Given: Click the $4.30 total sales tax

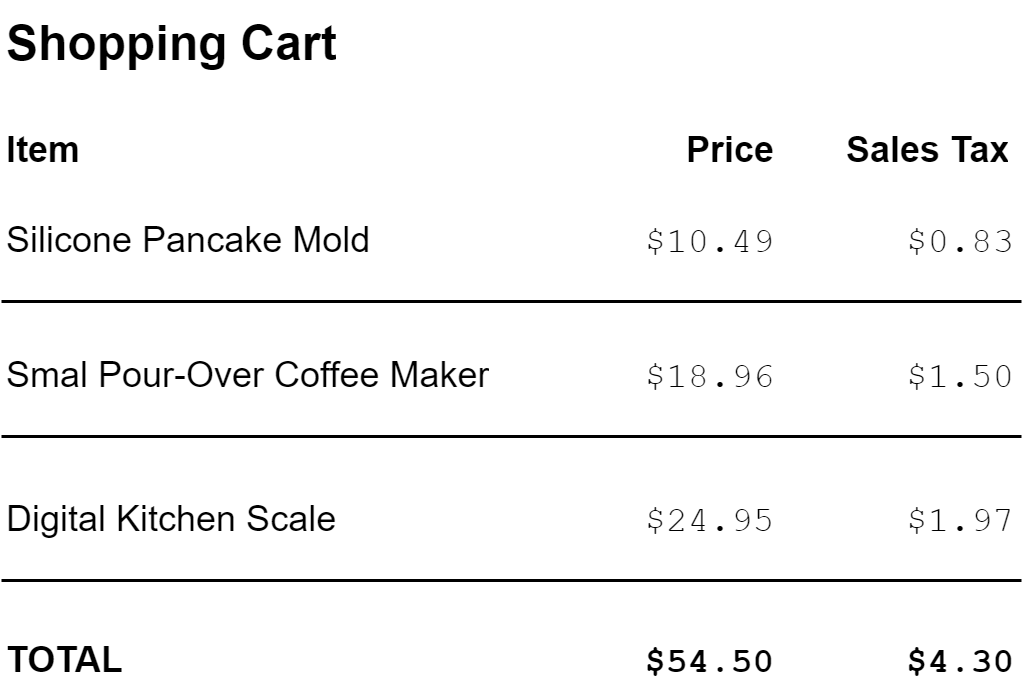Looking at the screenshot, I should click(960, 661).
